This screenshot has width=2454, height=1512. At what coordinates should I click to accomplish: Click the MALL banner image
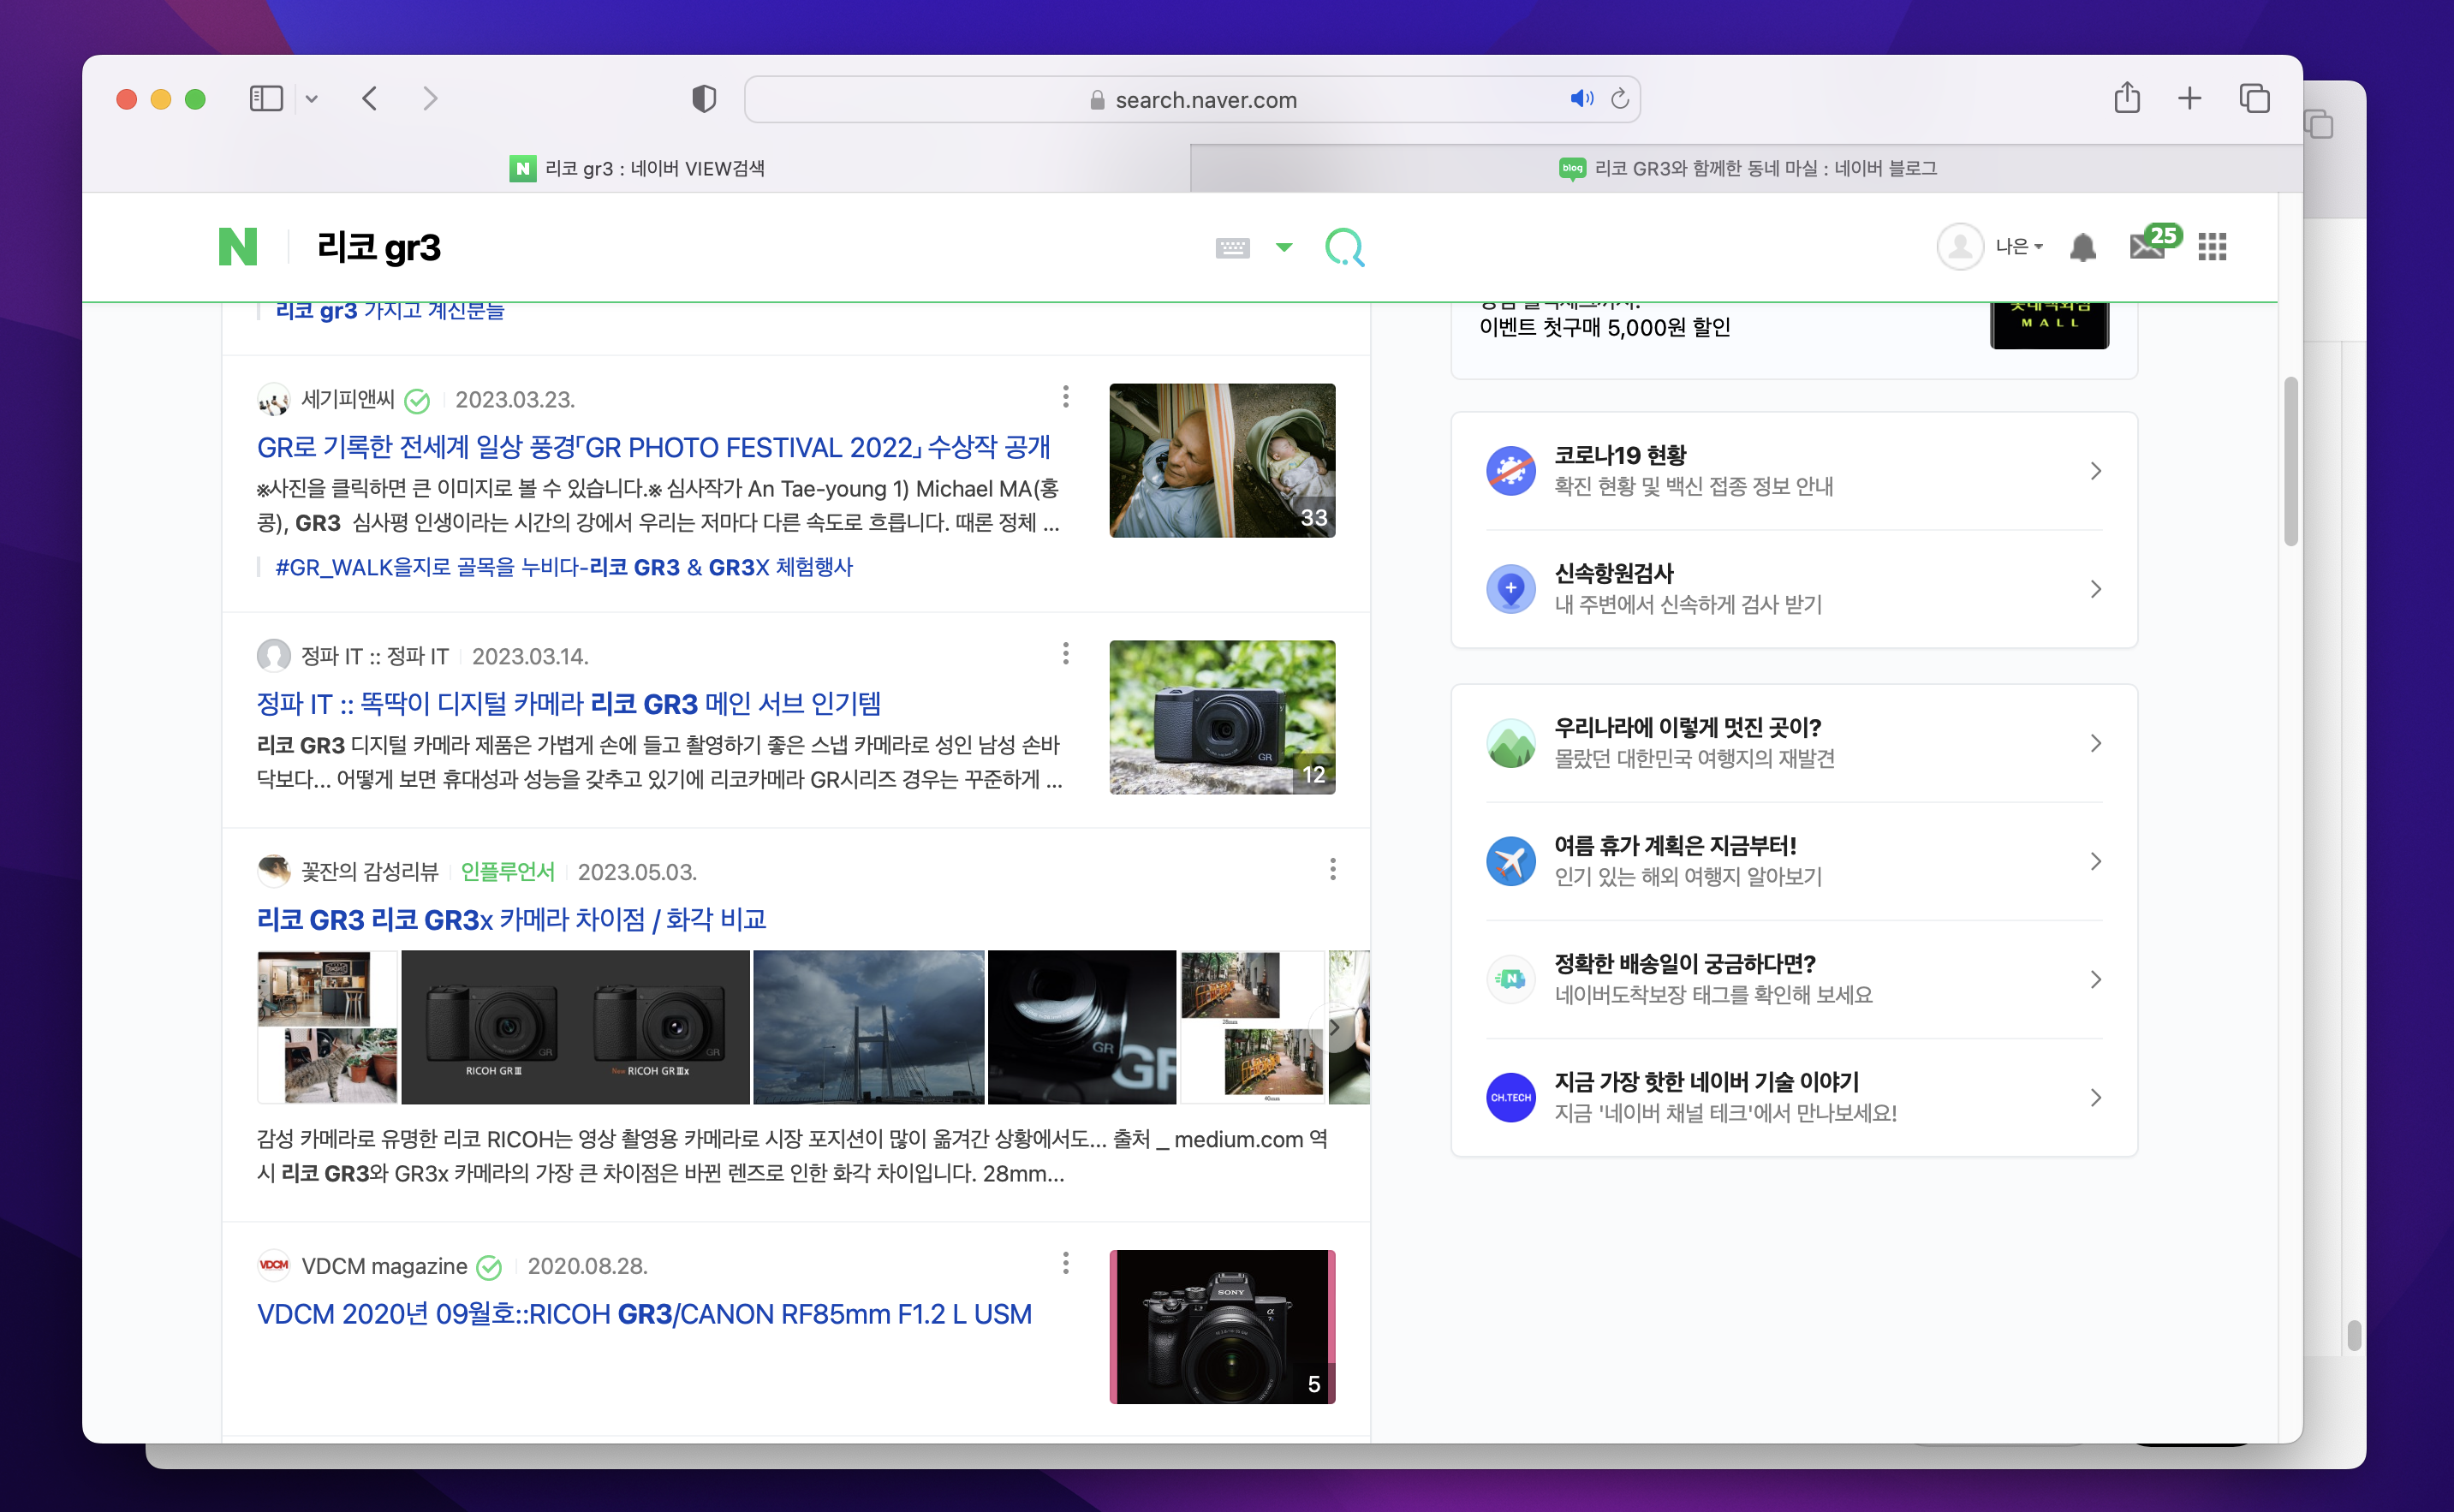(x=2049, y=325)
